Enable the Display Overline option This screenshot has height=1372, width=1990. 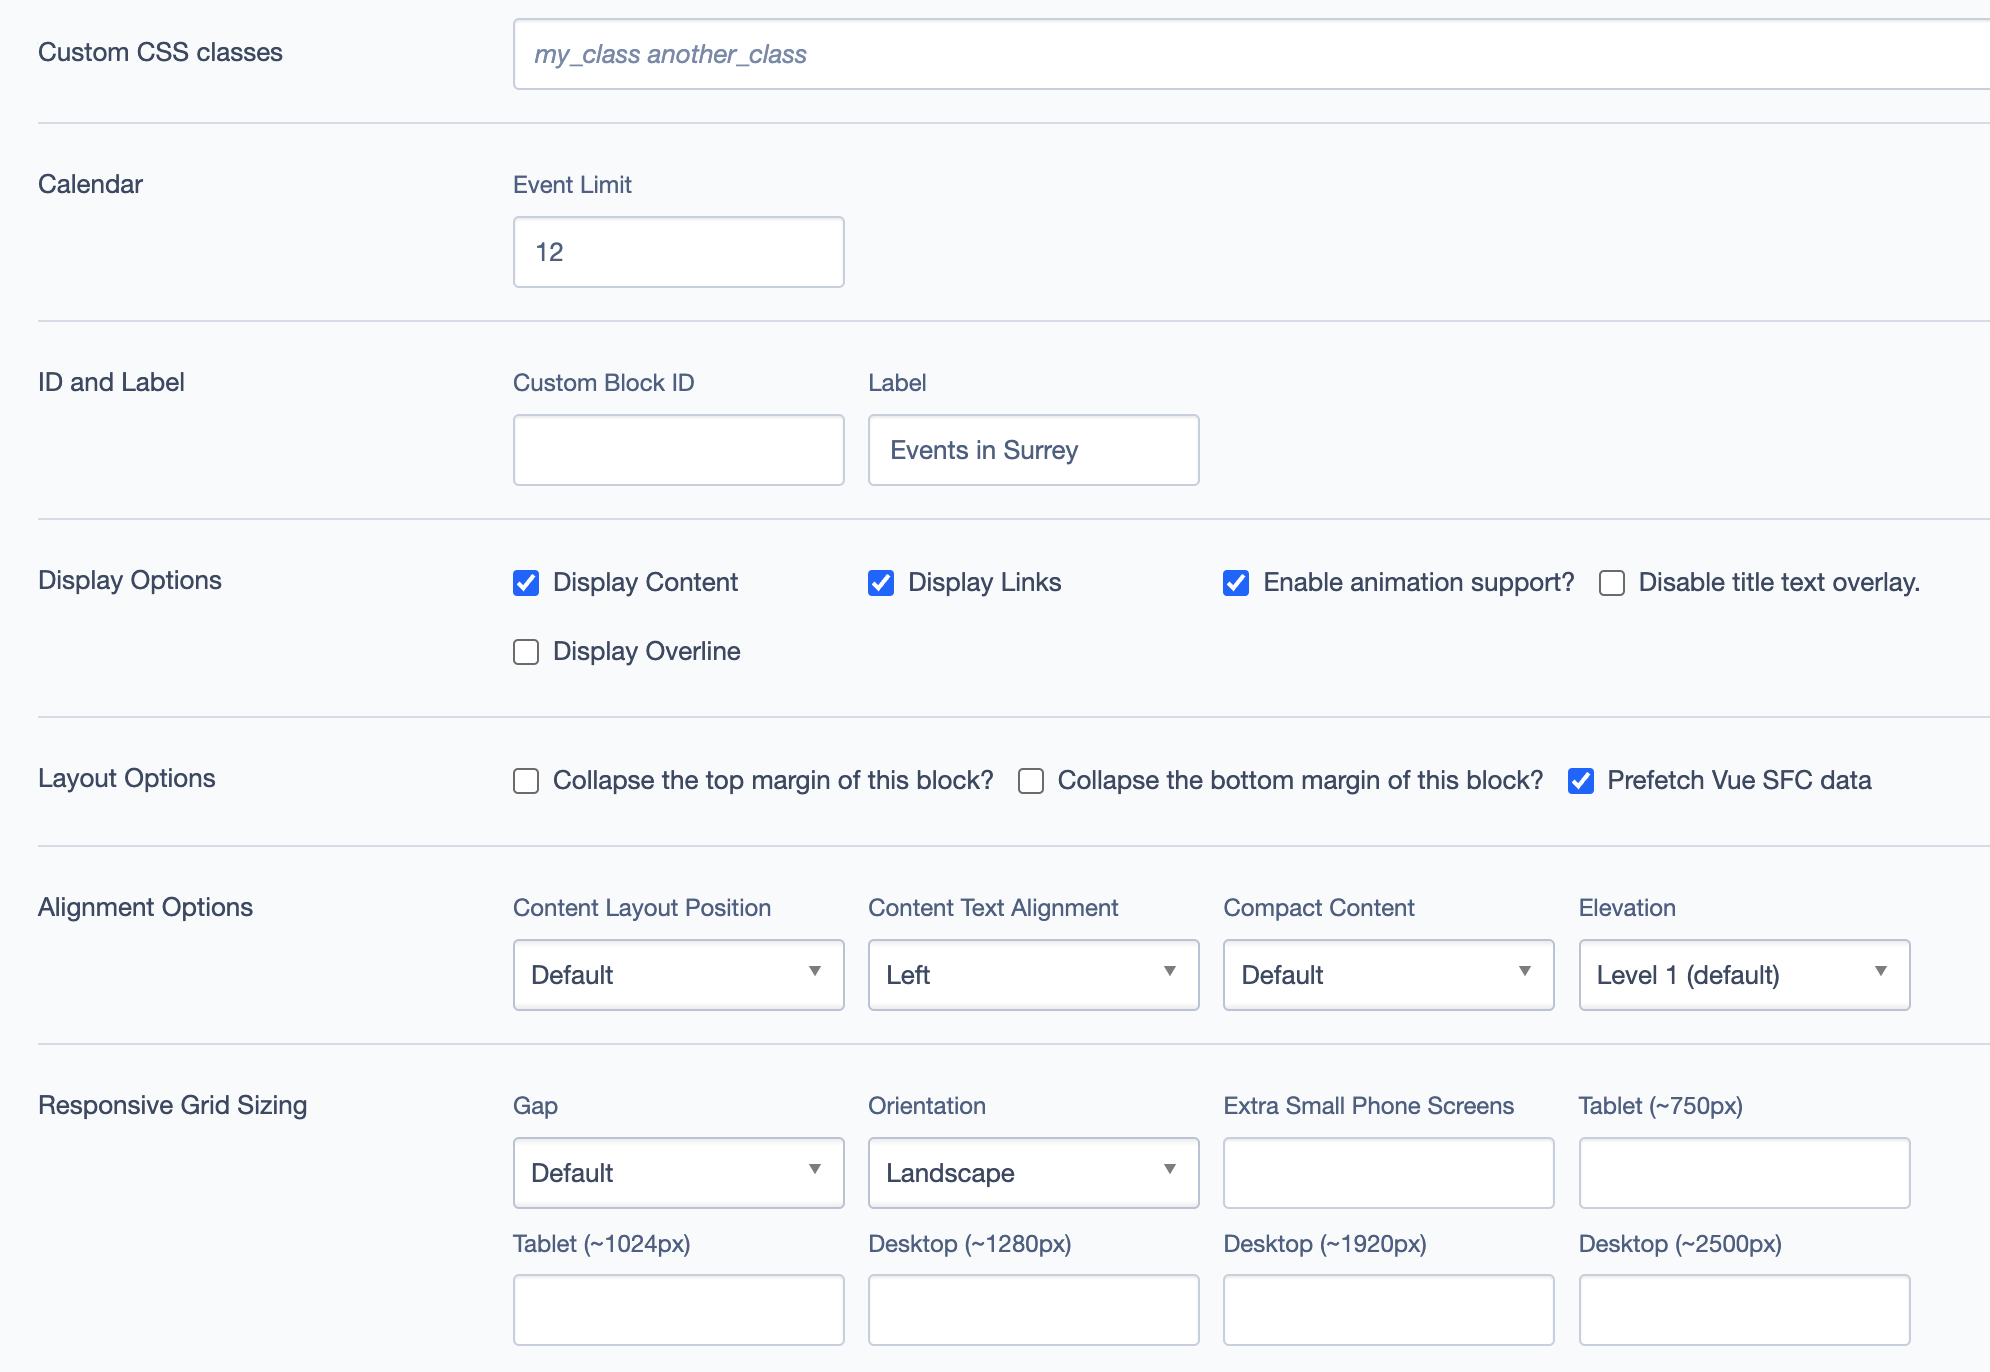pos(526,652)
